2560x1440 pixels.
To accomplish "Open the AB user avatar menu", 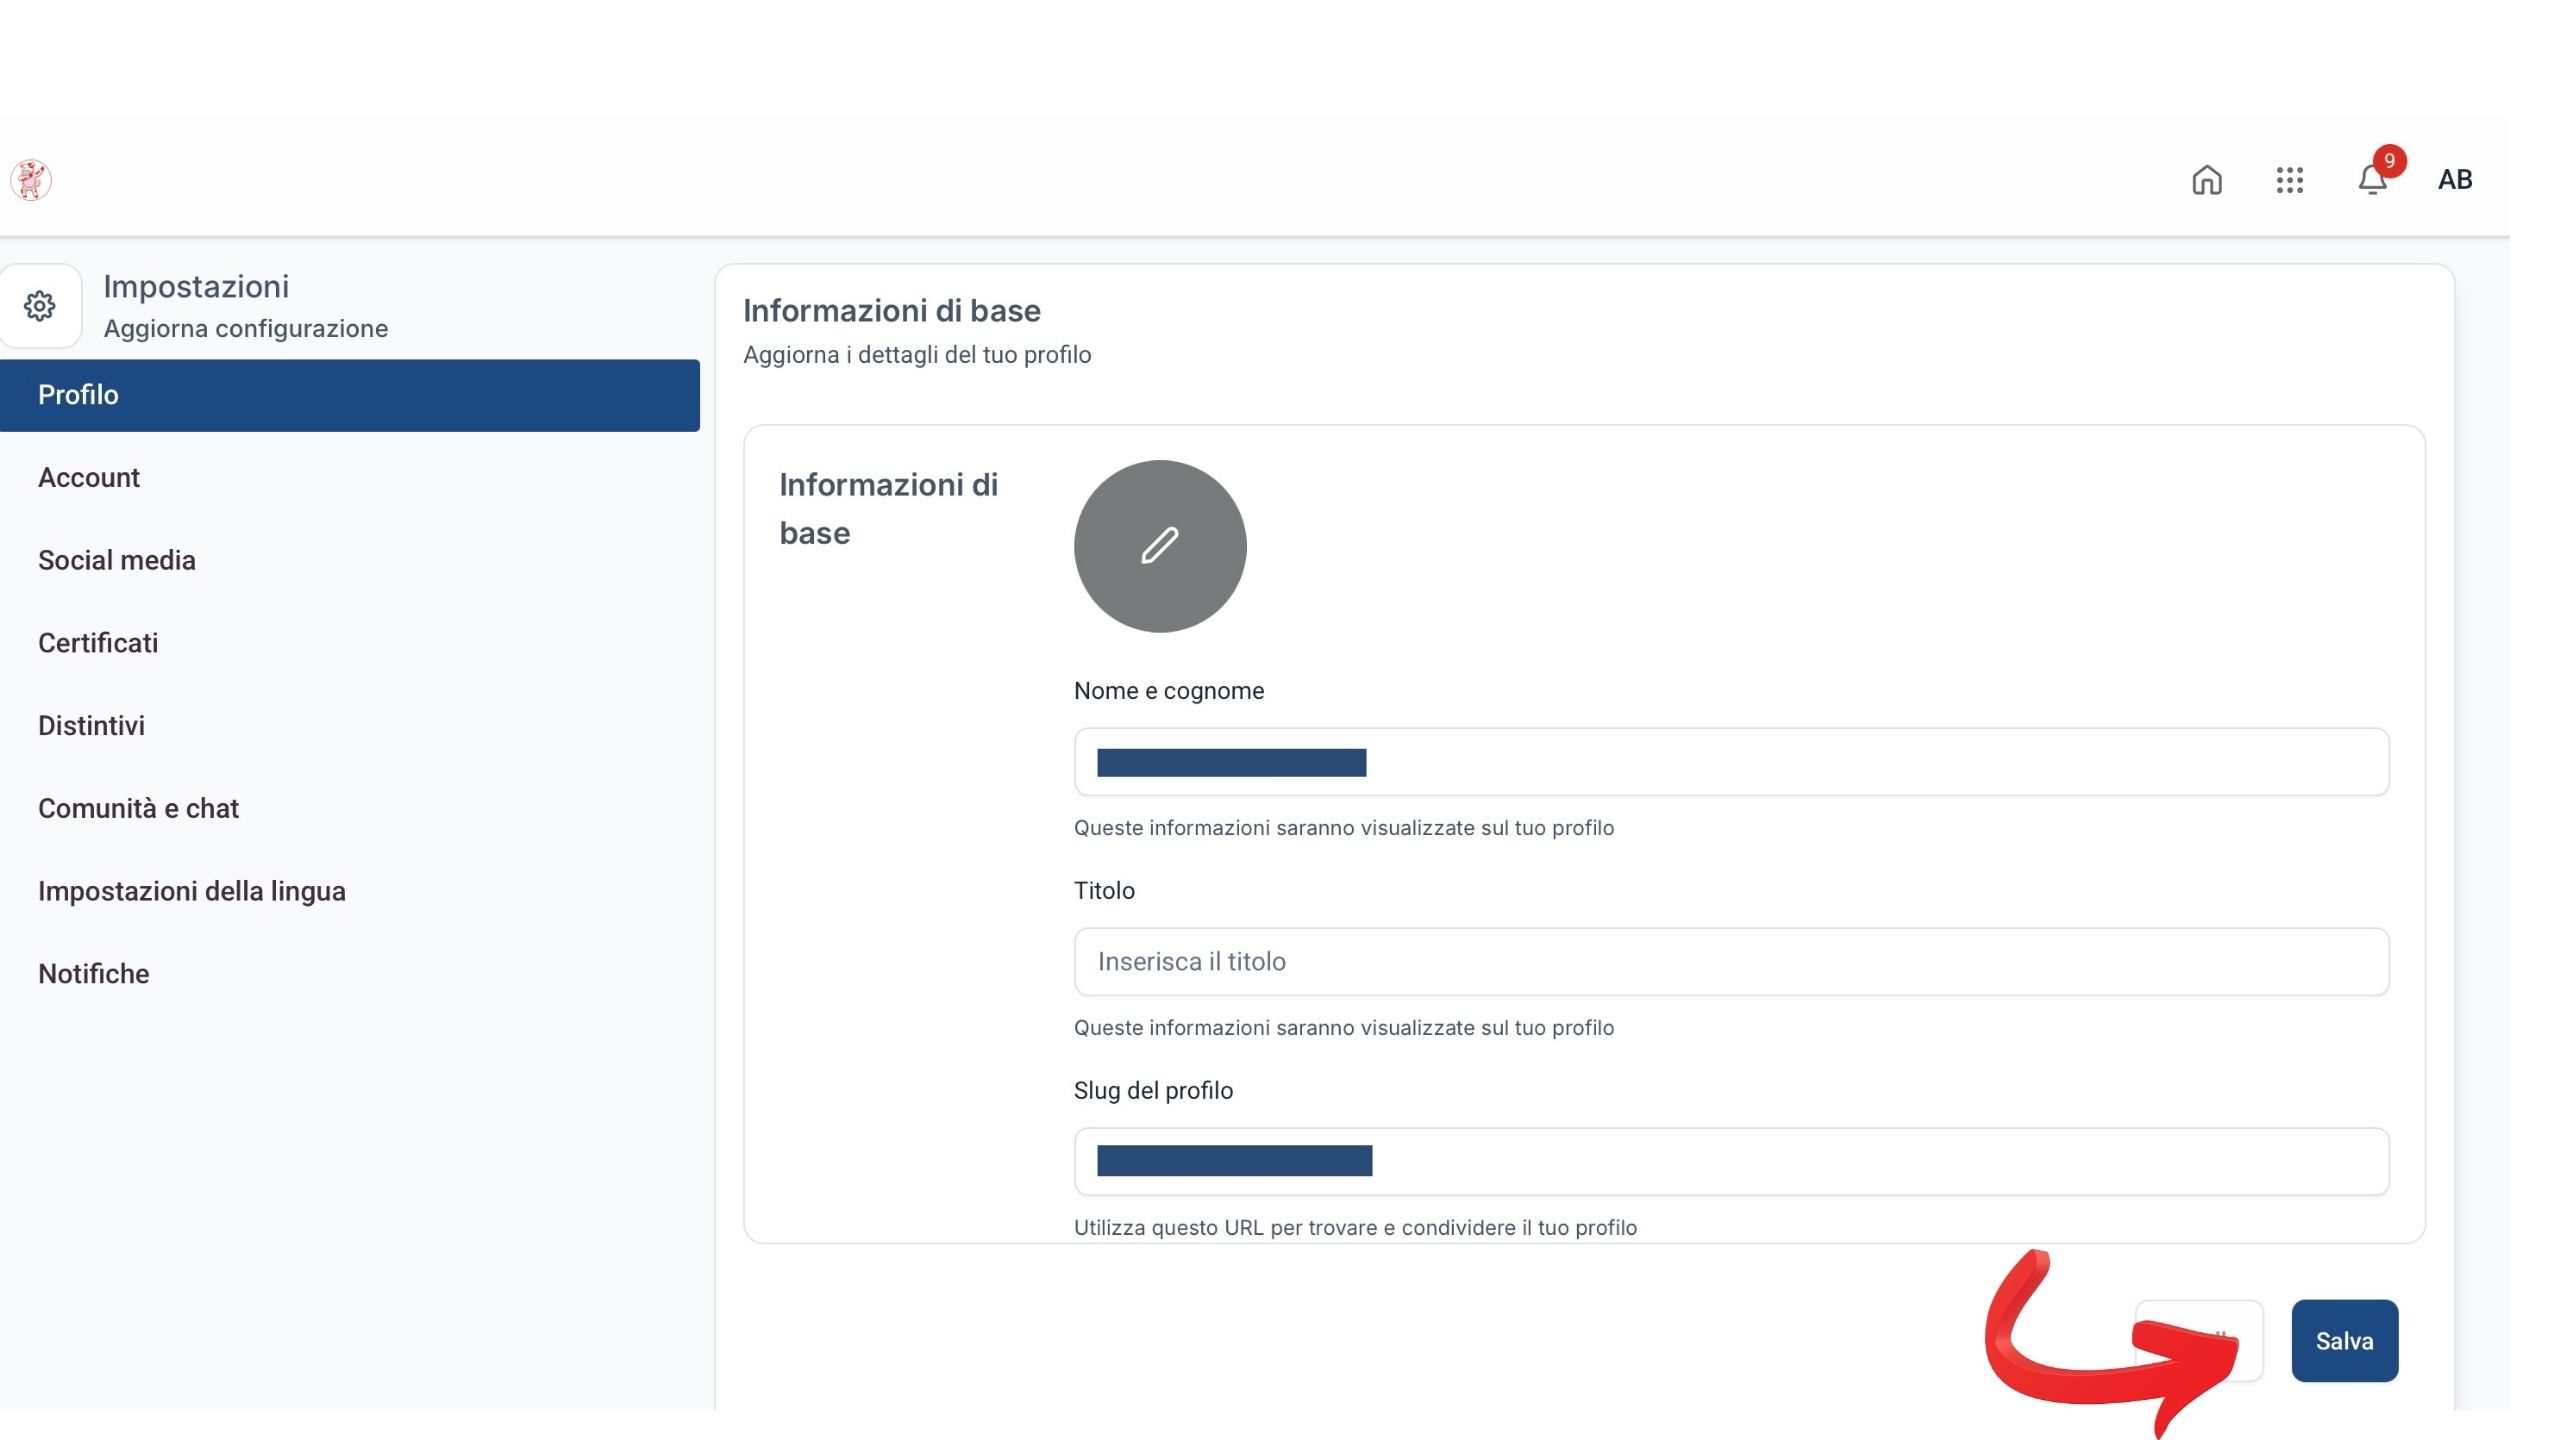I will pyautogui.click(x=2455, y=180).
